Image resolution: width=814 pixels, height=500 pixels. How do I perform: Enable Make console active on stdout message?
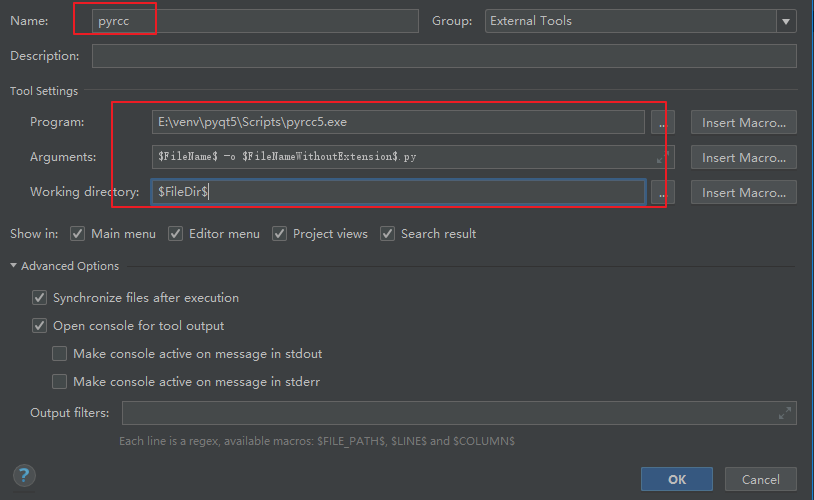pos(59,354)
